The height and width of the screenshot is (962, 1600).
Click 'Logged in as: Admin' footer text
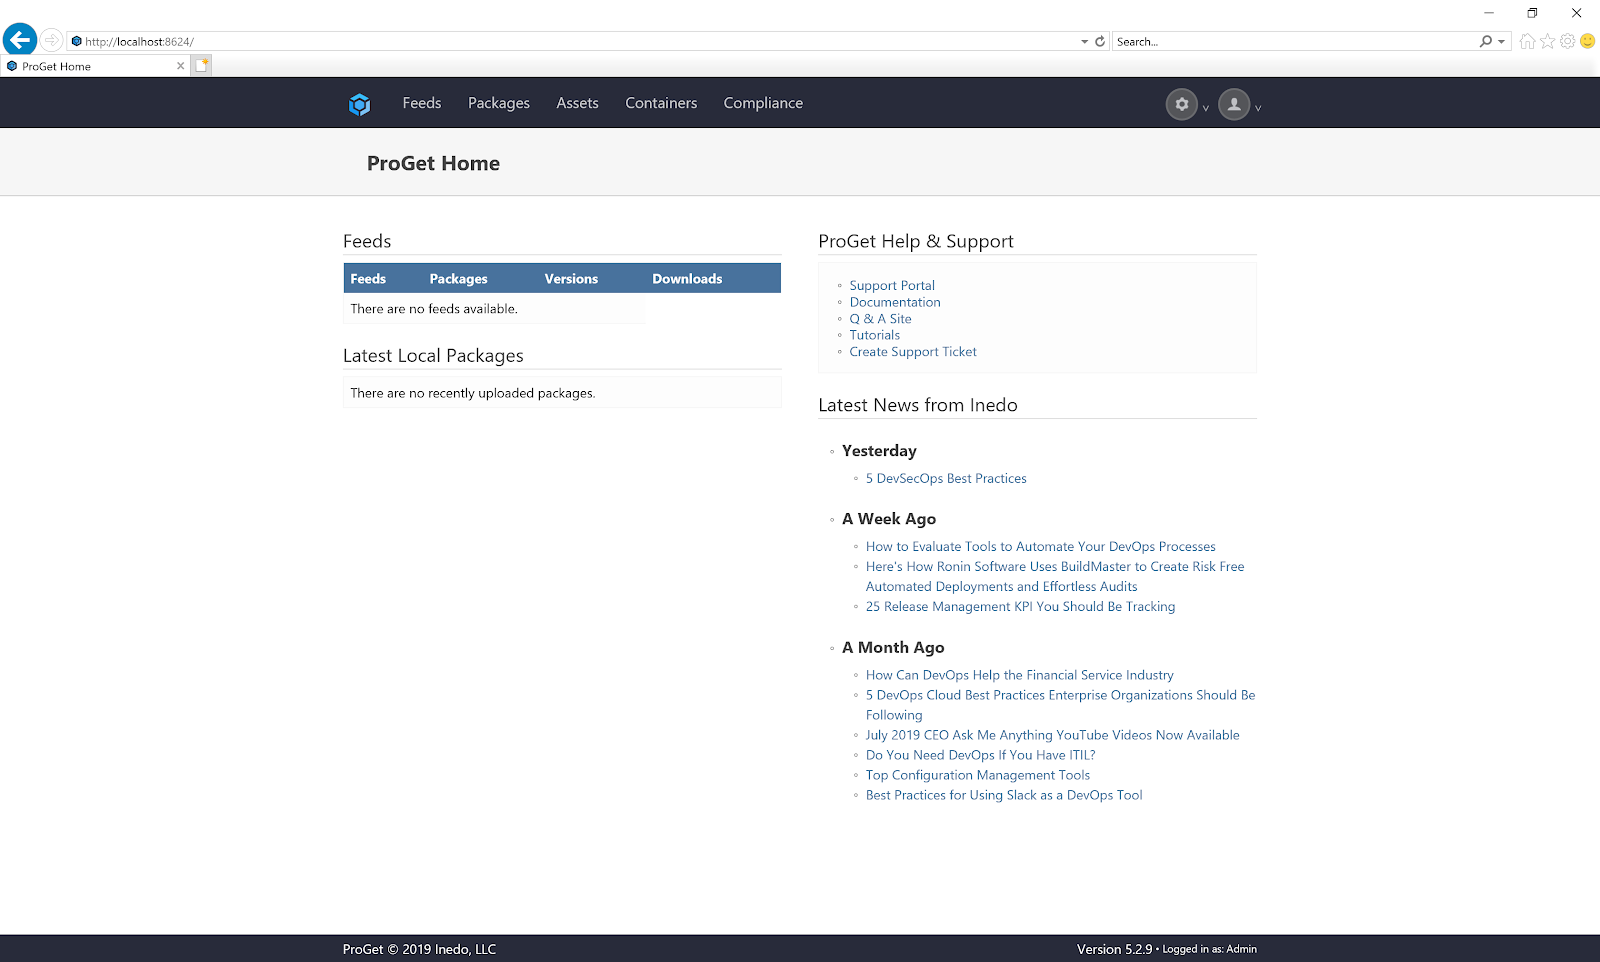[1209, 949]
